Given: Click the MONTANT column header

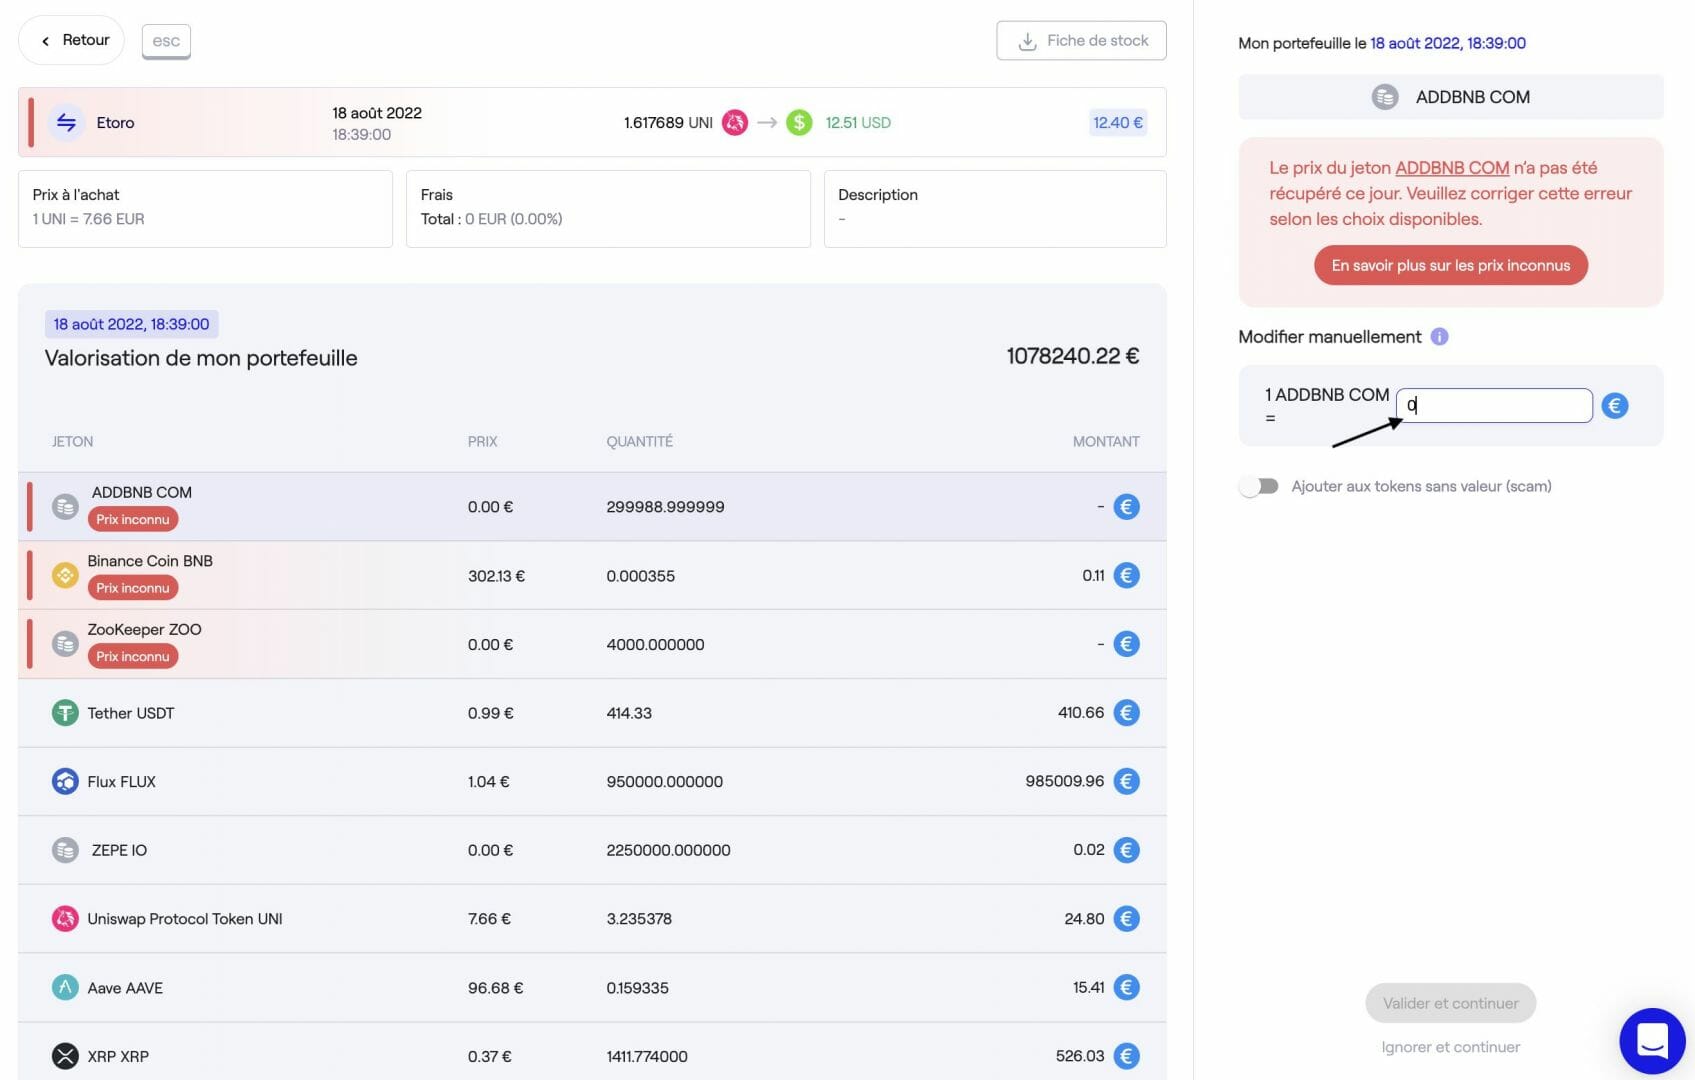Looking at the screenshot, I should [x=1106, y=441].
